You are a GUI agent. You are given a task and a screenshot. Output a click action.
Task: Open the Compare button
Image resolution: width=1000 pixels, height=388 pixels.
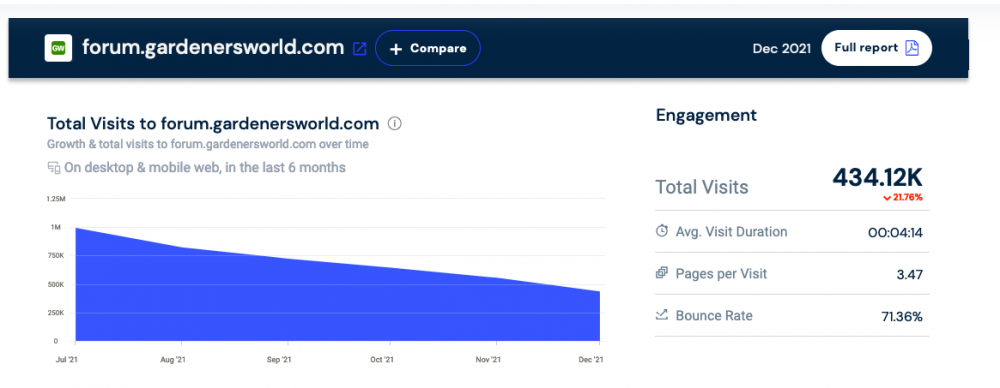click(x=428, y=48)
